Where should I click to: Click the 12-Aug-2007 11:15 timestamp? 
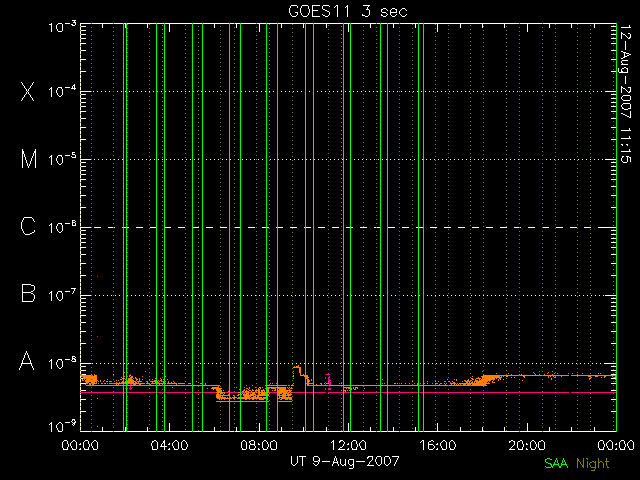pyautogui.click(x=625, y=94)
